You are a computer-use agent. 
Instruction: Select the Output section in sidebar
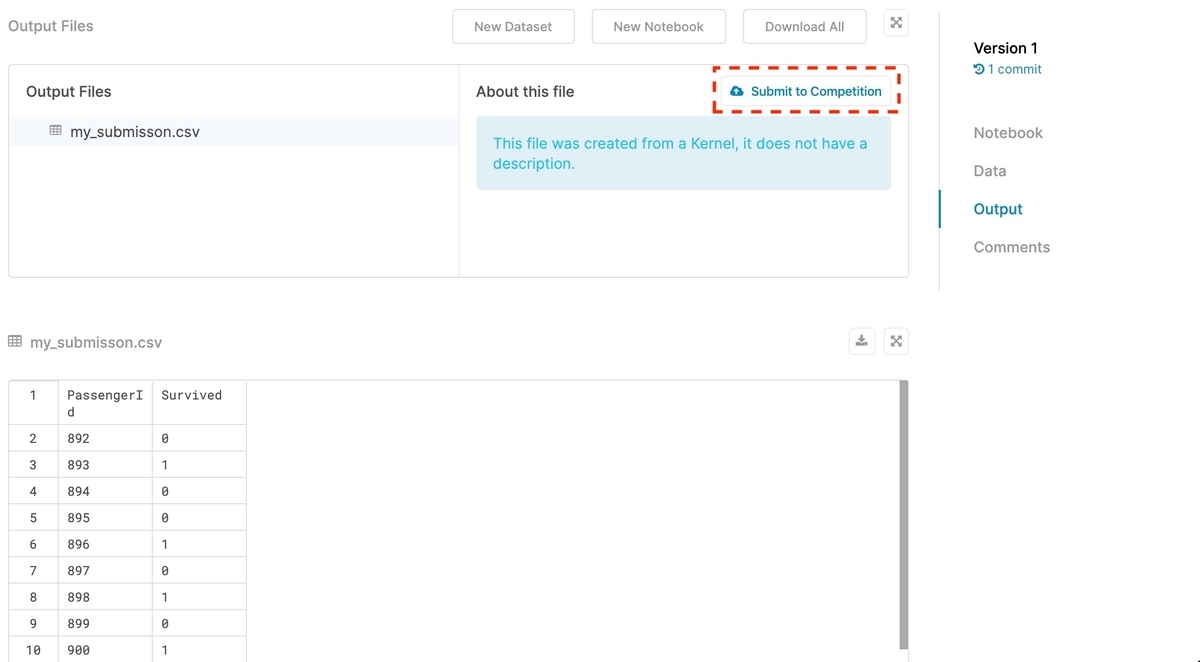pyautogui.click(x=998, y=209)
